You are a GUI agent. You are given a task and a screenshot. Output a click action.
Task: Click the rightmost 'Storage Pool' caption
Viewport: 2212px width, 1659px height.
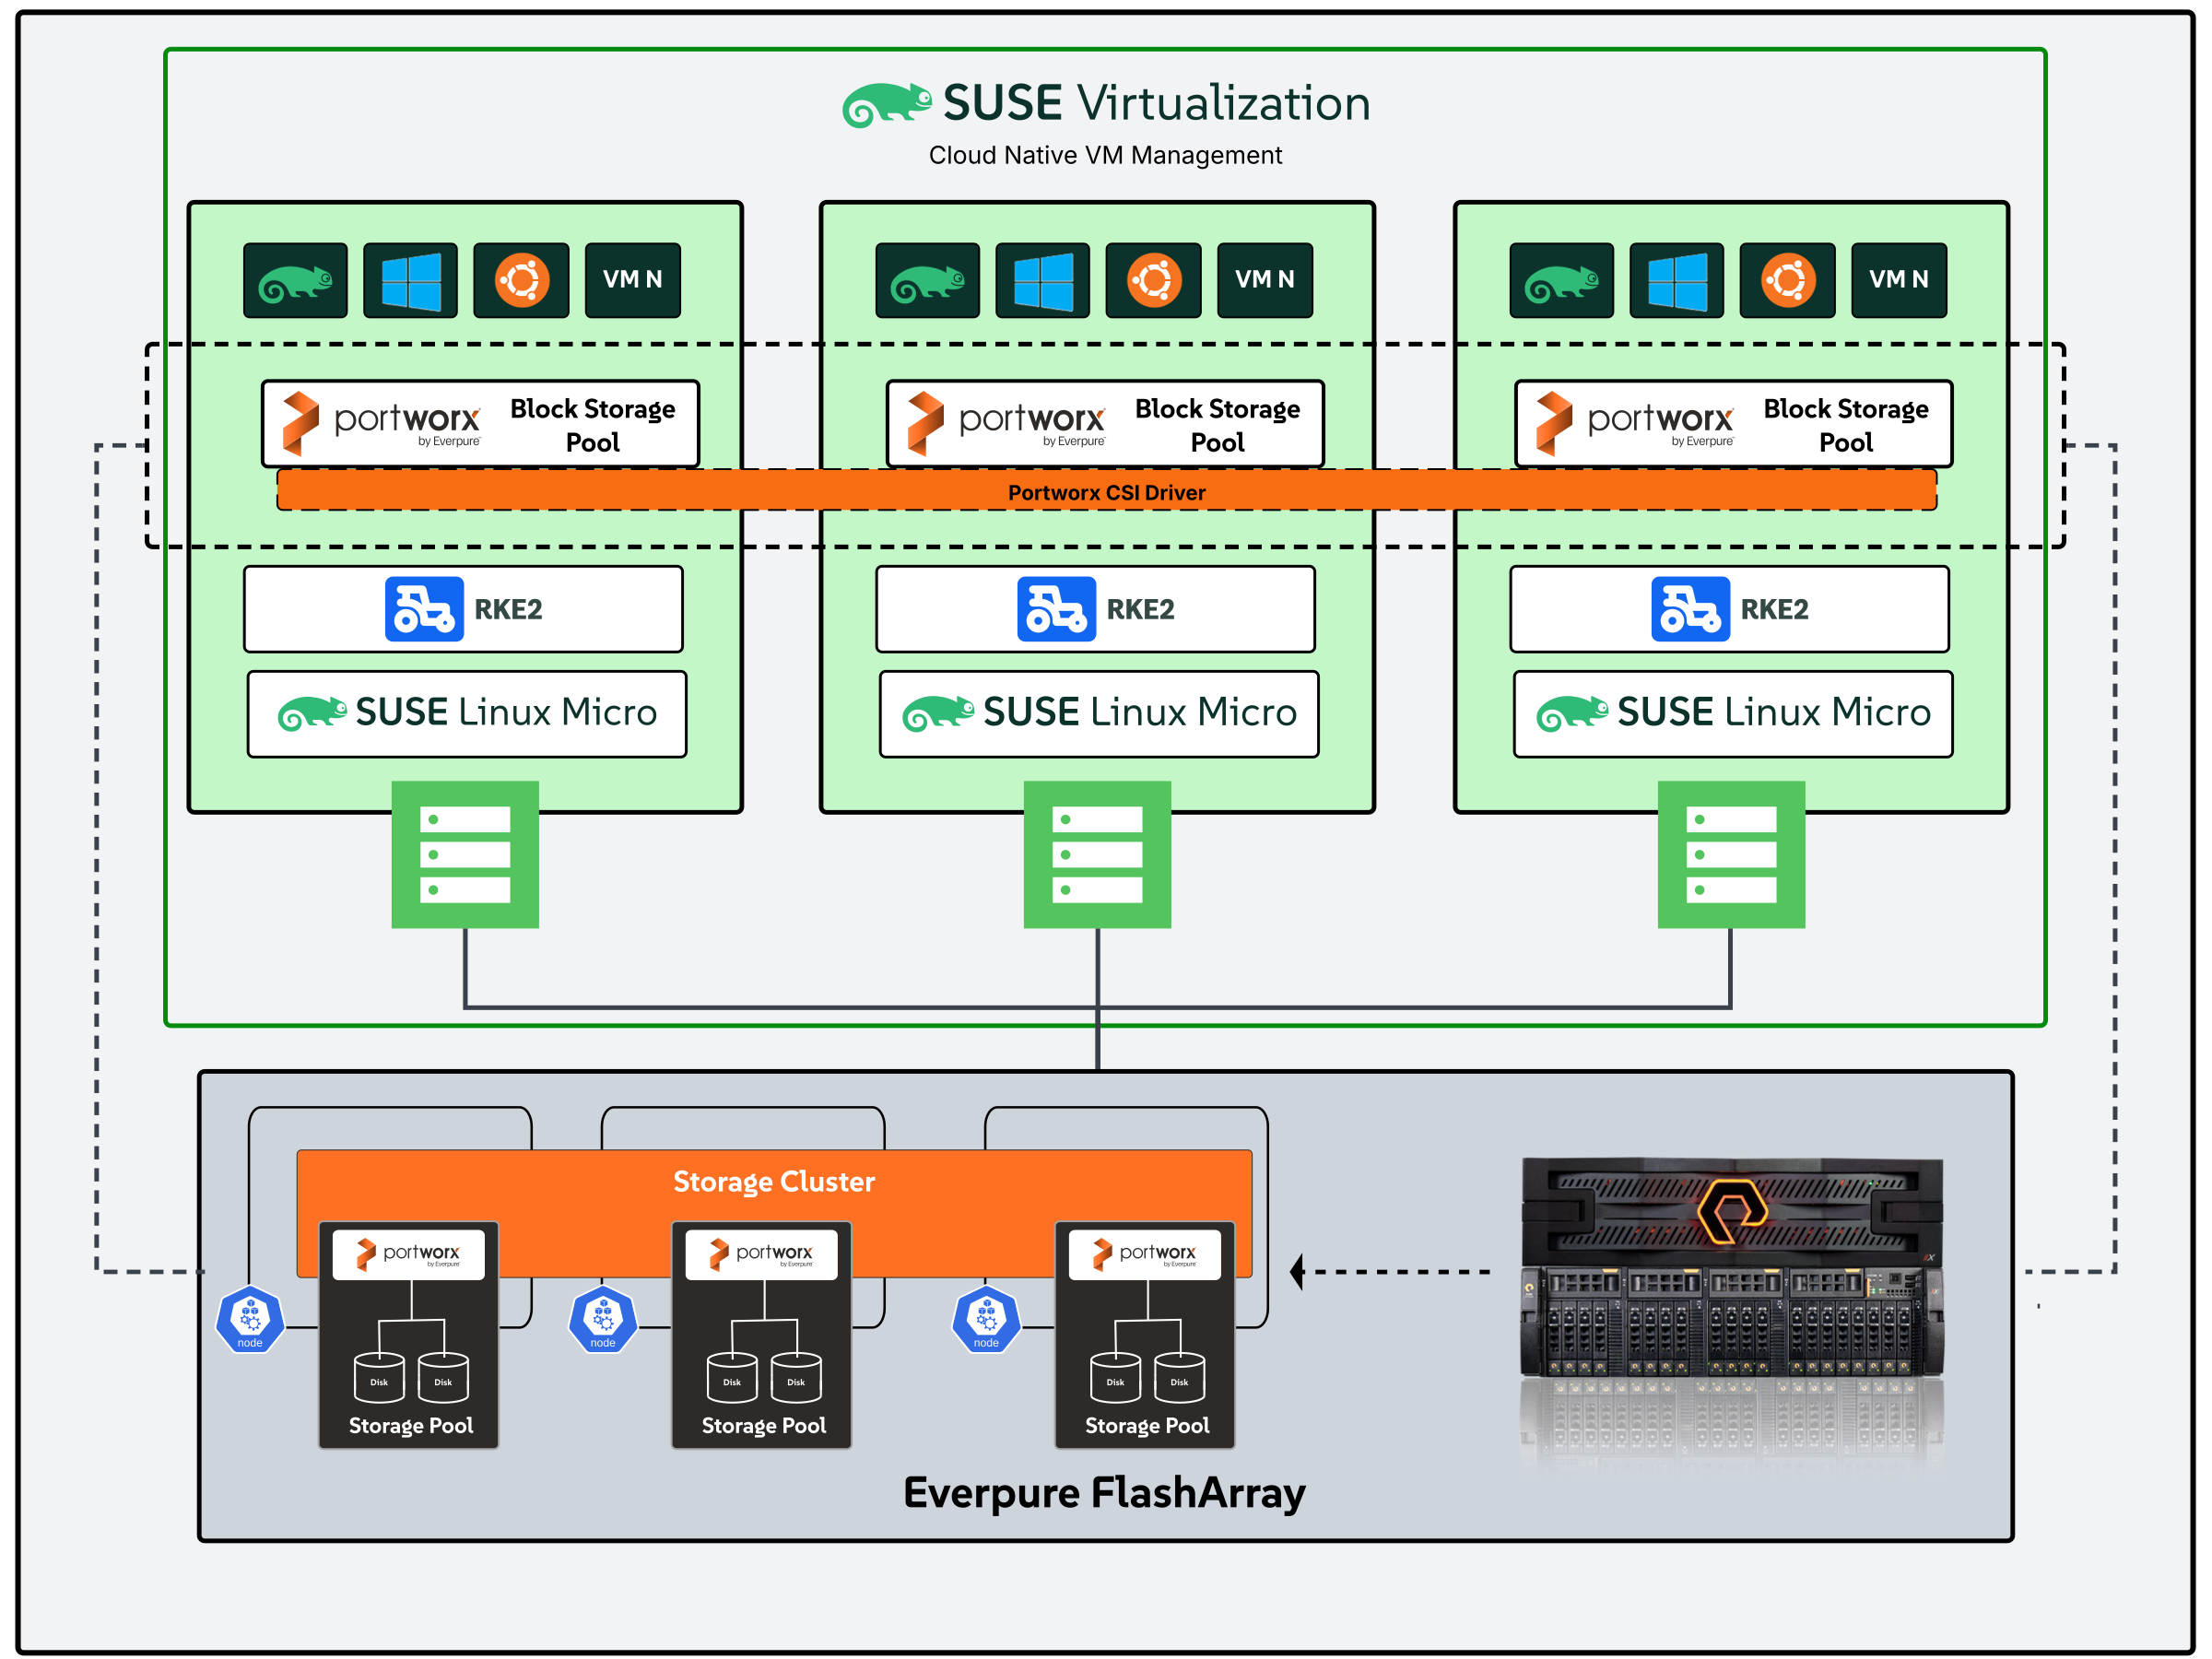click(1146, 1425)
